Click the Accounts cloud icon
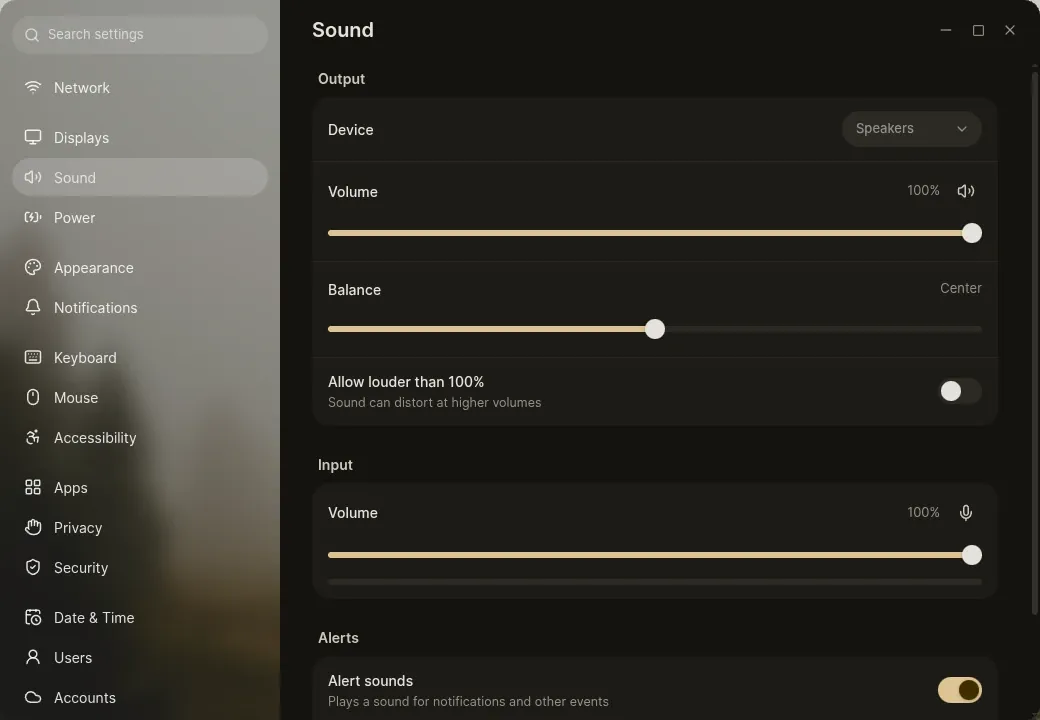This screenshot has width=1040, height=720. 32,697
